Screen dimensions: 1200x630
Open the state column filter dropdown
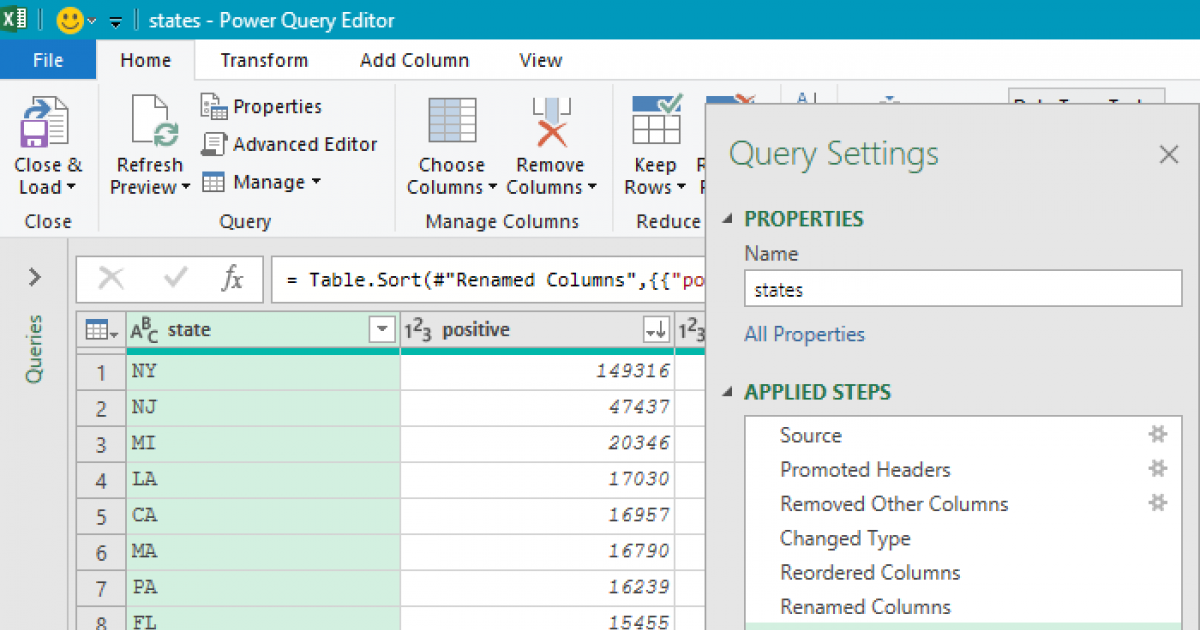[381, 329]
